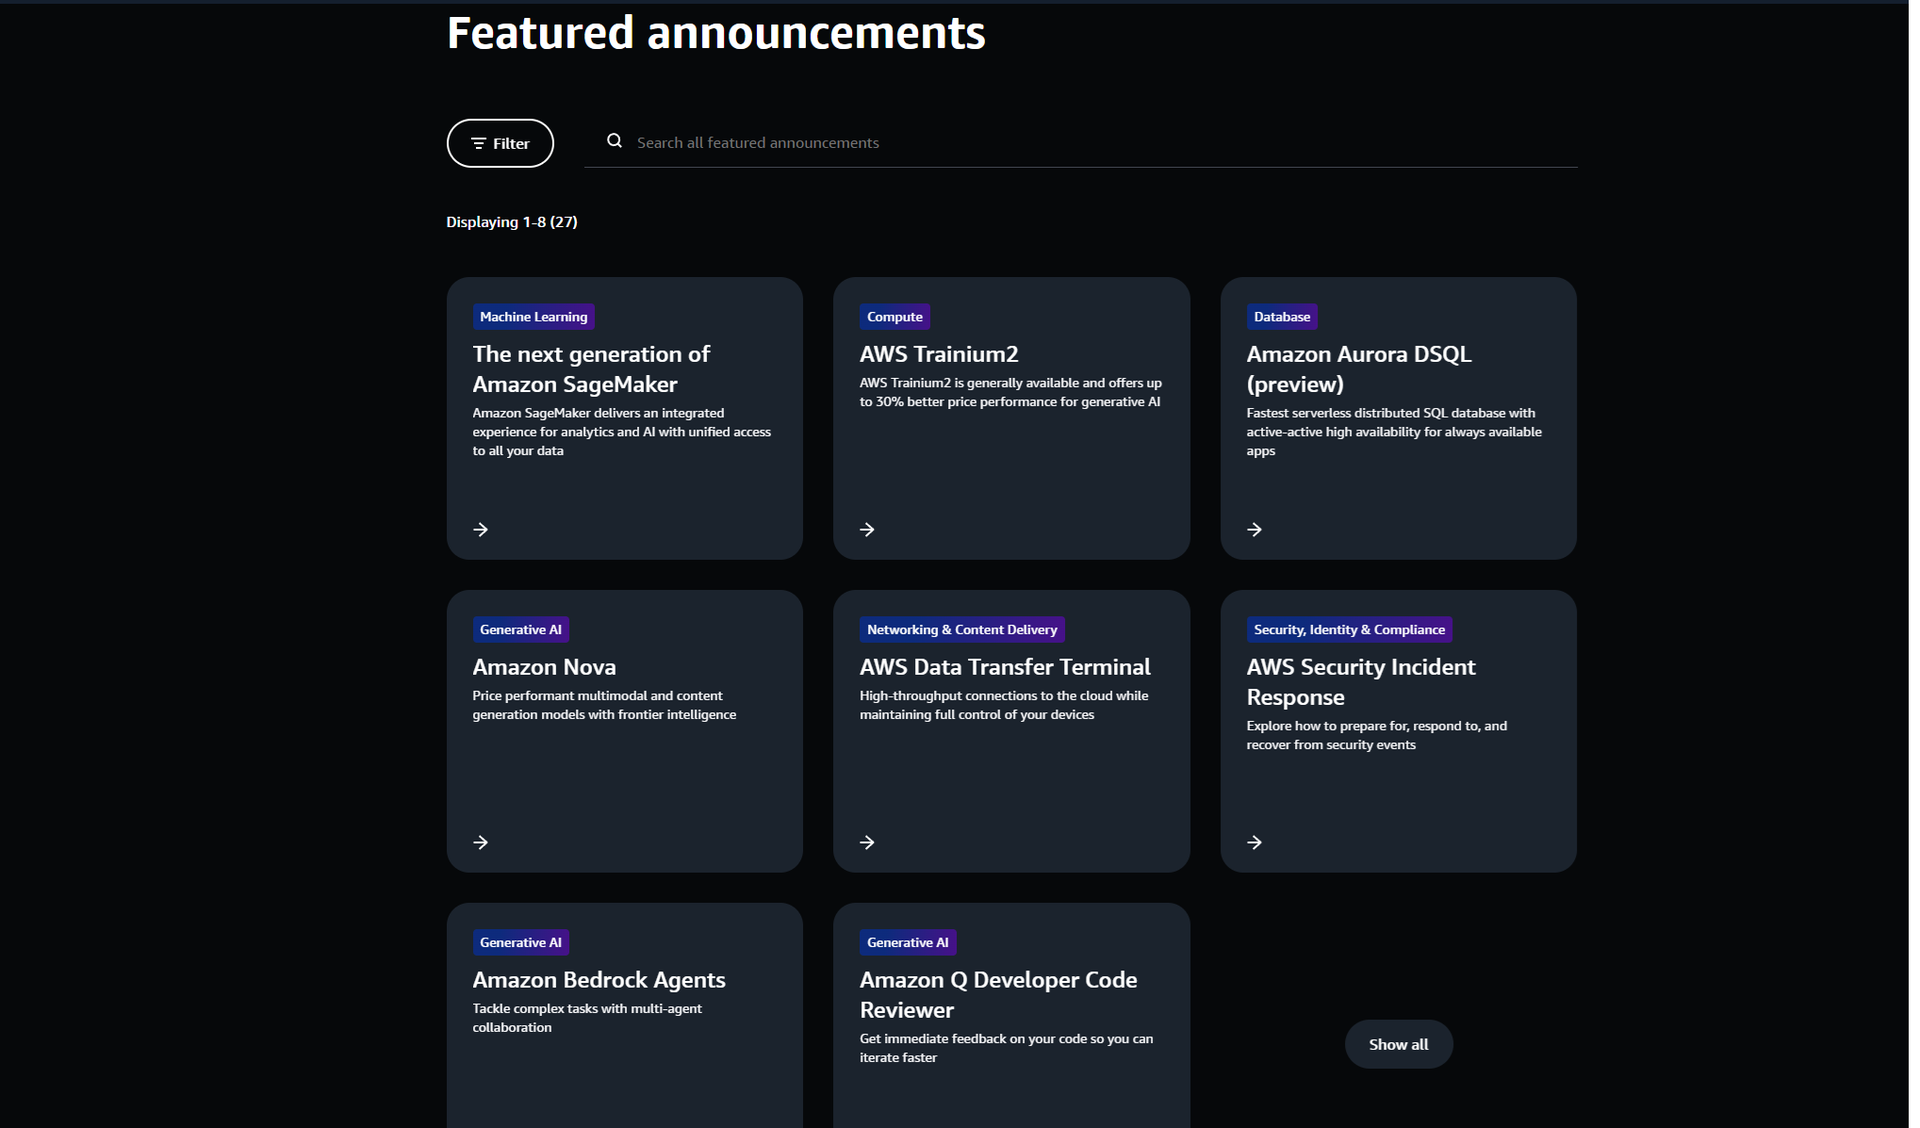This screenshot has width=1920, height=1128.
Task: Click the arrow on the Amazon Nova card
Action: (x=481, y=842)
